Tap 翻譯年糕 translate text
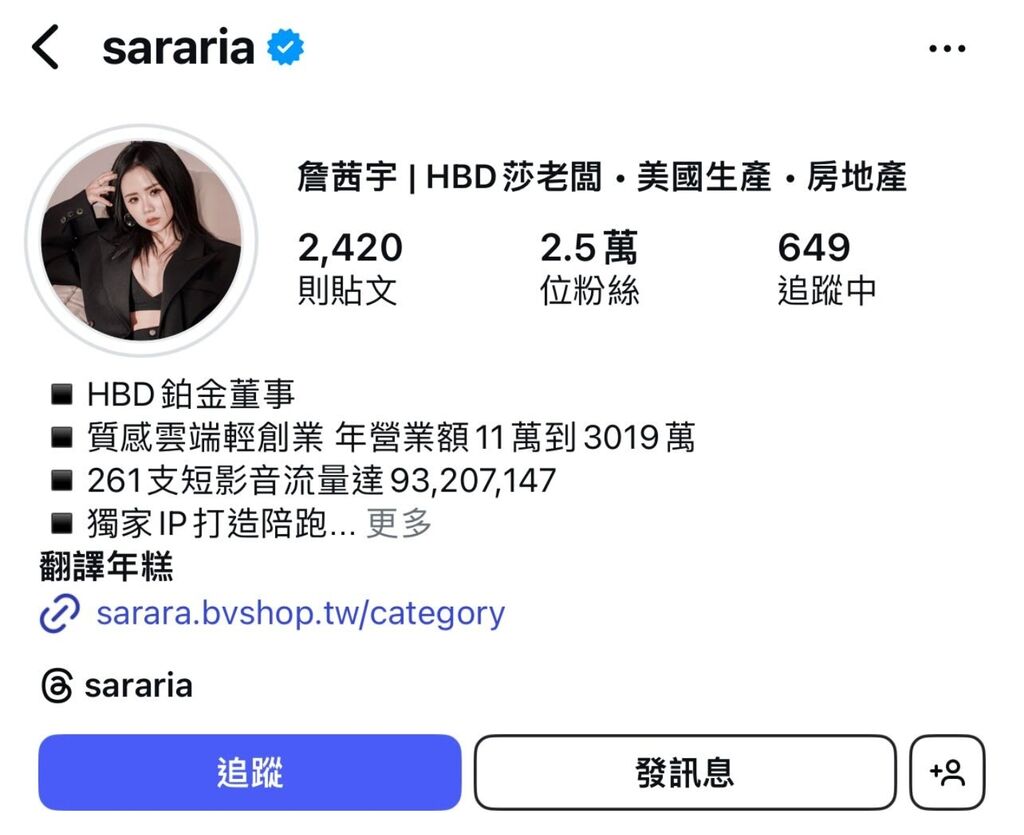Viewport: 1024px width, 835px height. [106, 567]
